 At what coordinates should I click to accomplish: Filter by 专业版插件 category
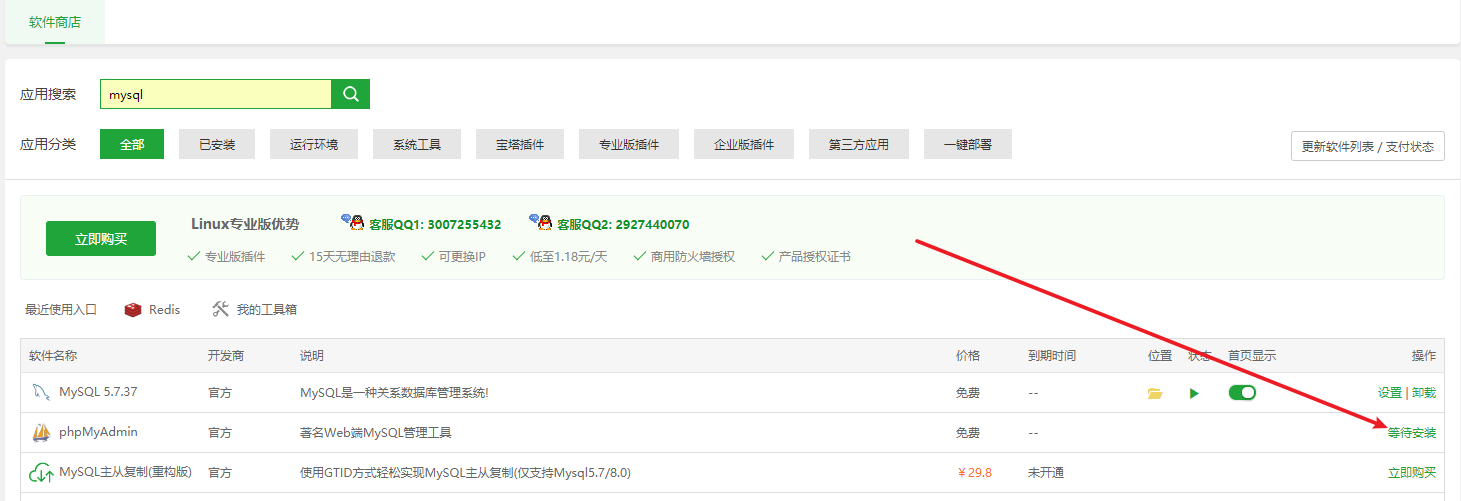629,145
